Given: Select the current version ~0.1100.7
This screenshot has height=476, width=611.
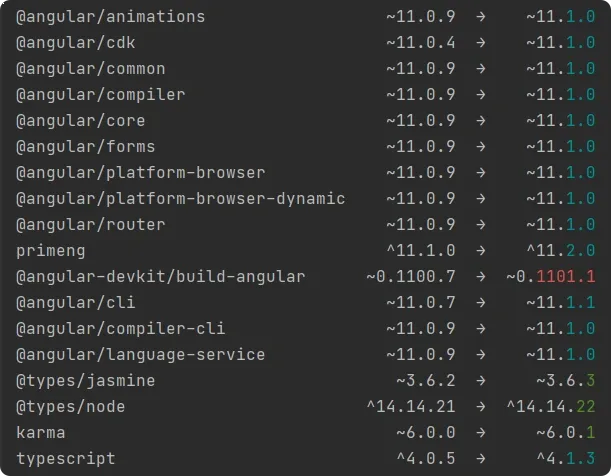Looking at the screenshot, I should 410,277.
